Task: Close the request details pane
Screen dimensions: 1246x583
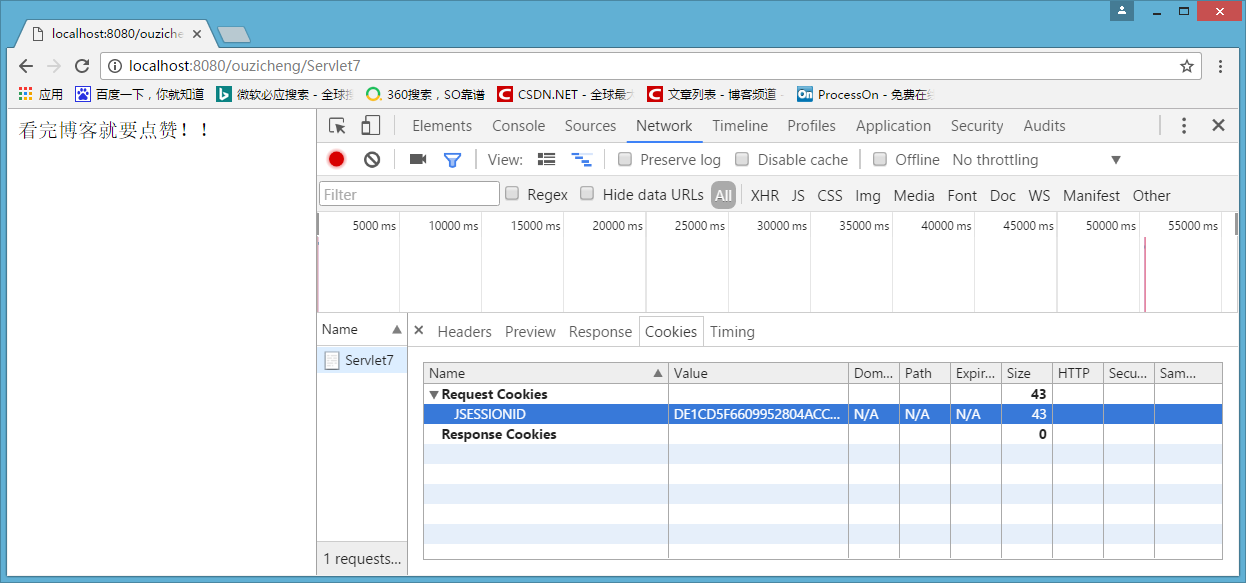Action: click(x=419, y=330)
